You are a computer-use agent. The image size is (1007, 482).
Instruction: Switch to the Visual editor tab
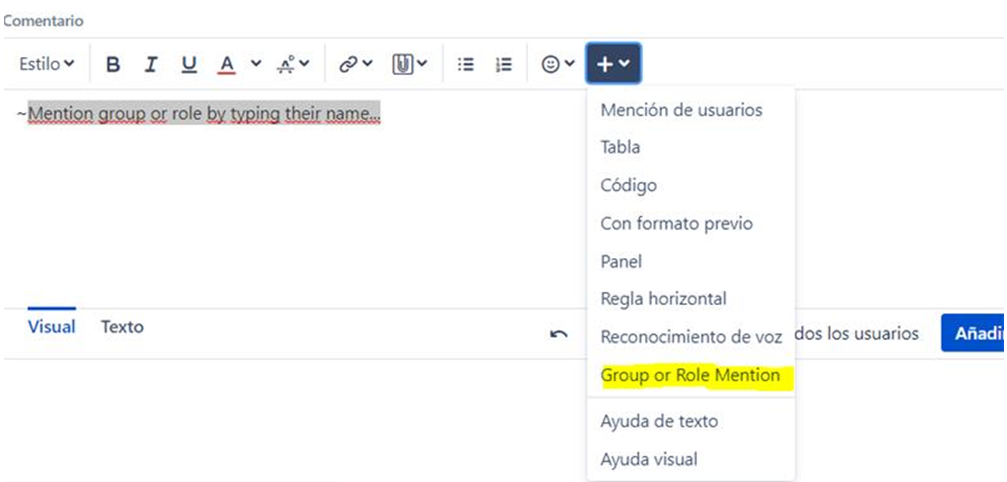[51, 327]
